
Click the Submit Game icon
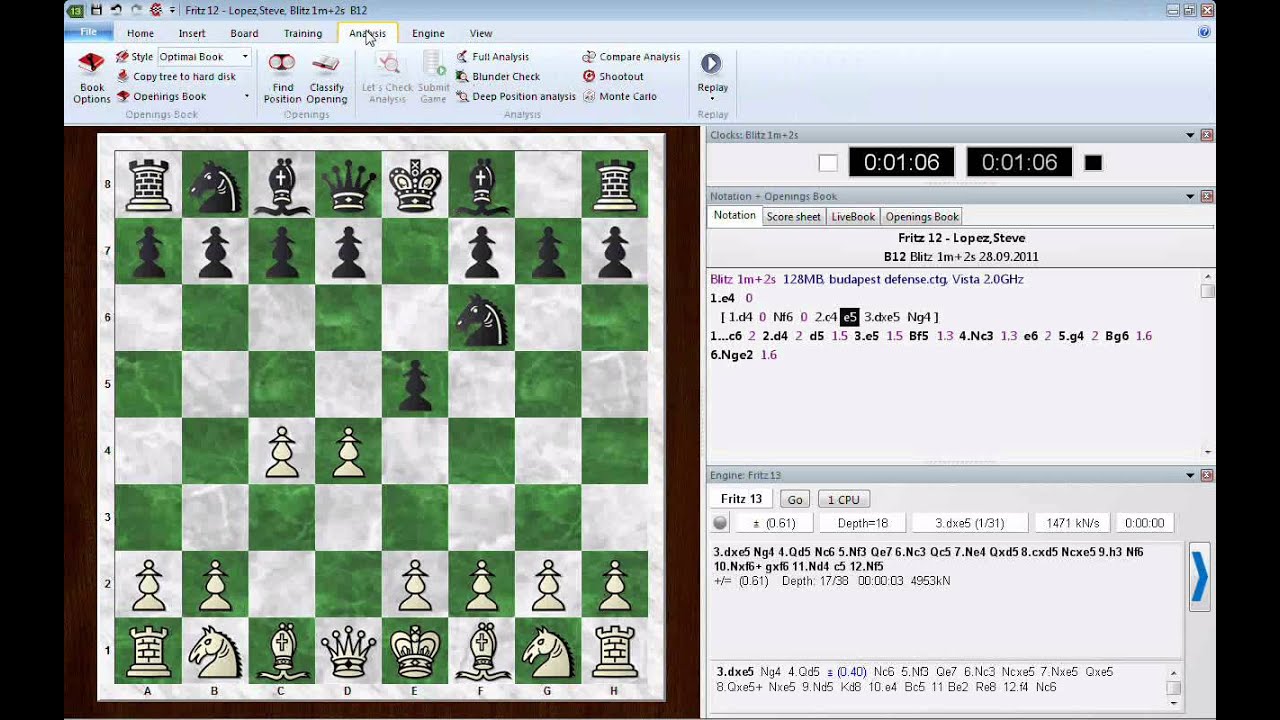[434, 64]
